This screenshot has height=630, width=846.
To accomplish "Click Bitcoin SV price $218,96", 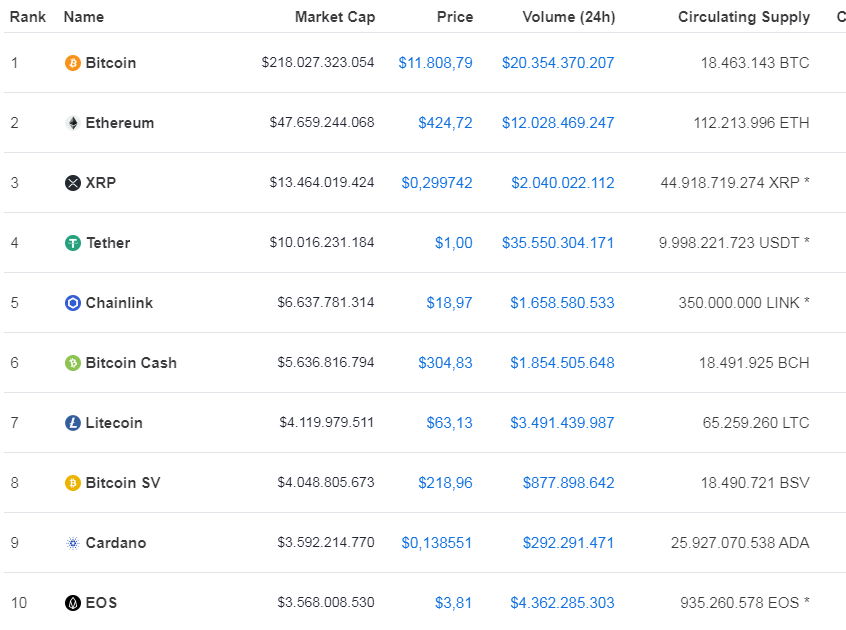I will coord(445,483).
